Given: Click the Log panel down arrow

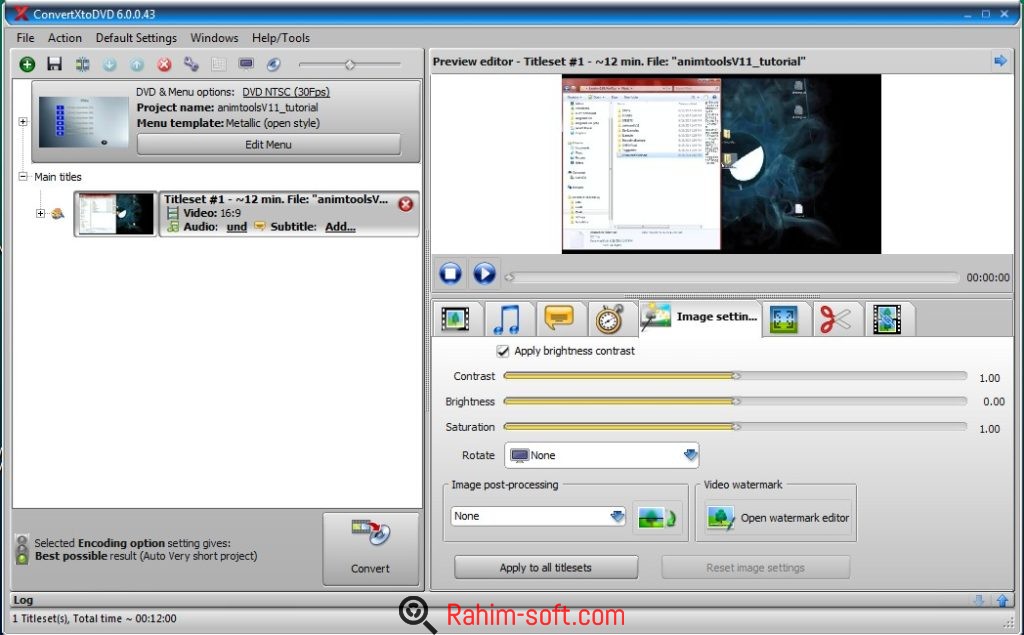Looking at the screenshot, I should click(978, 600).
